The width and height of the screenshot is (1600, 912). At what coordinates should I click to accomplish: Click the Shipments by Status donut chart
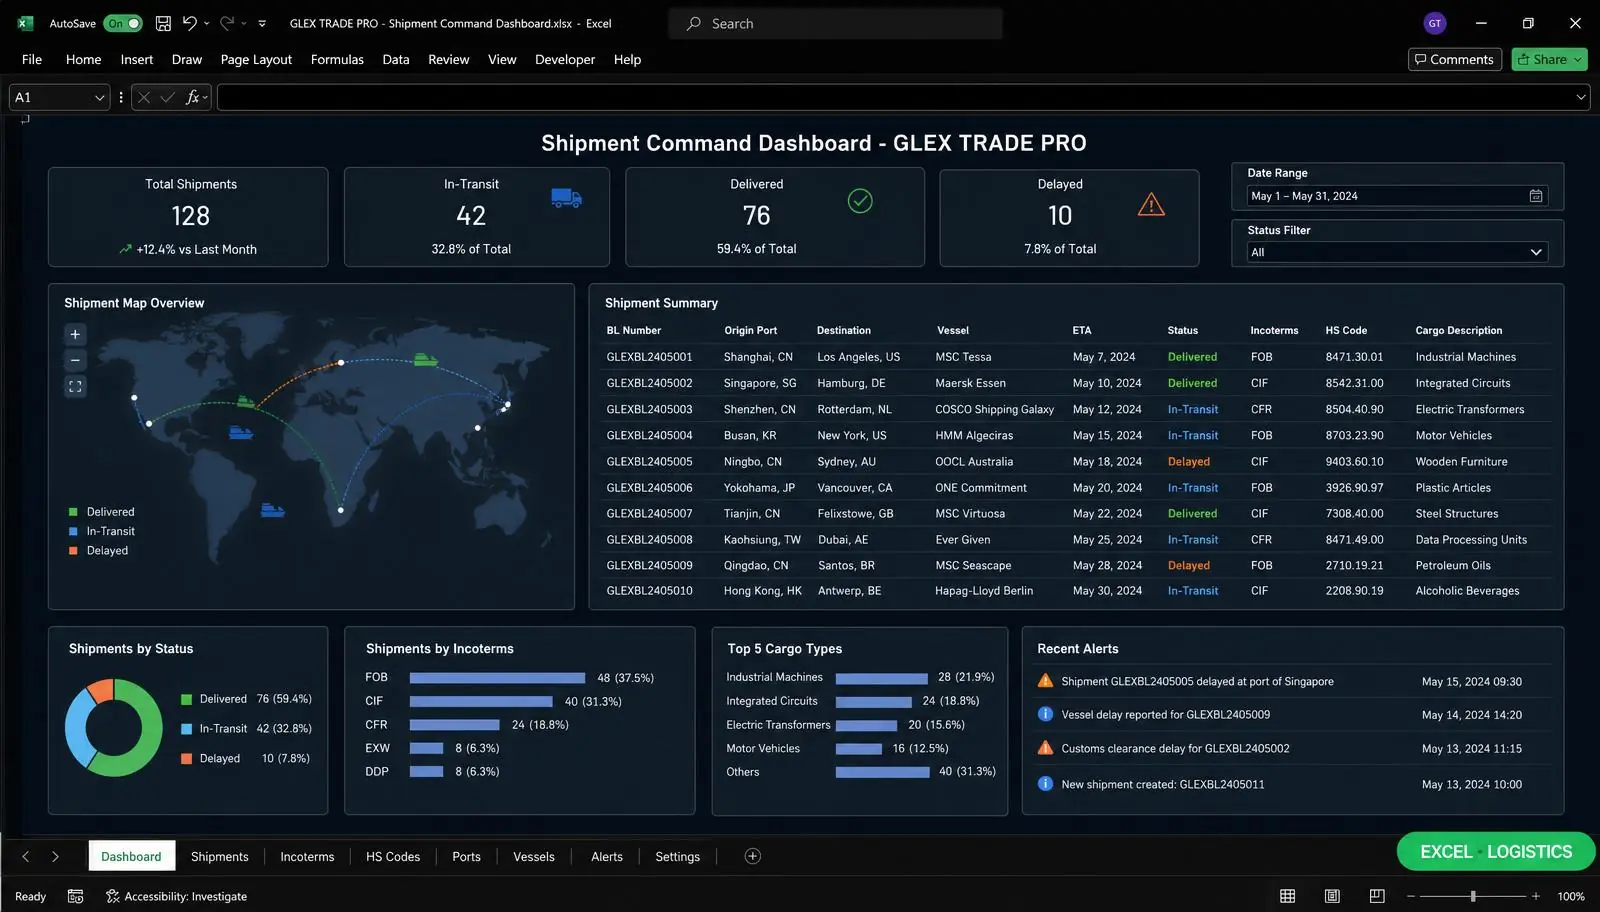tap(114, 728)
